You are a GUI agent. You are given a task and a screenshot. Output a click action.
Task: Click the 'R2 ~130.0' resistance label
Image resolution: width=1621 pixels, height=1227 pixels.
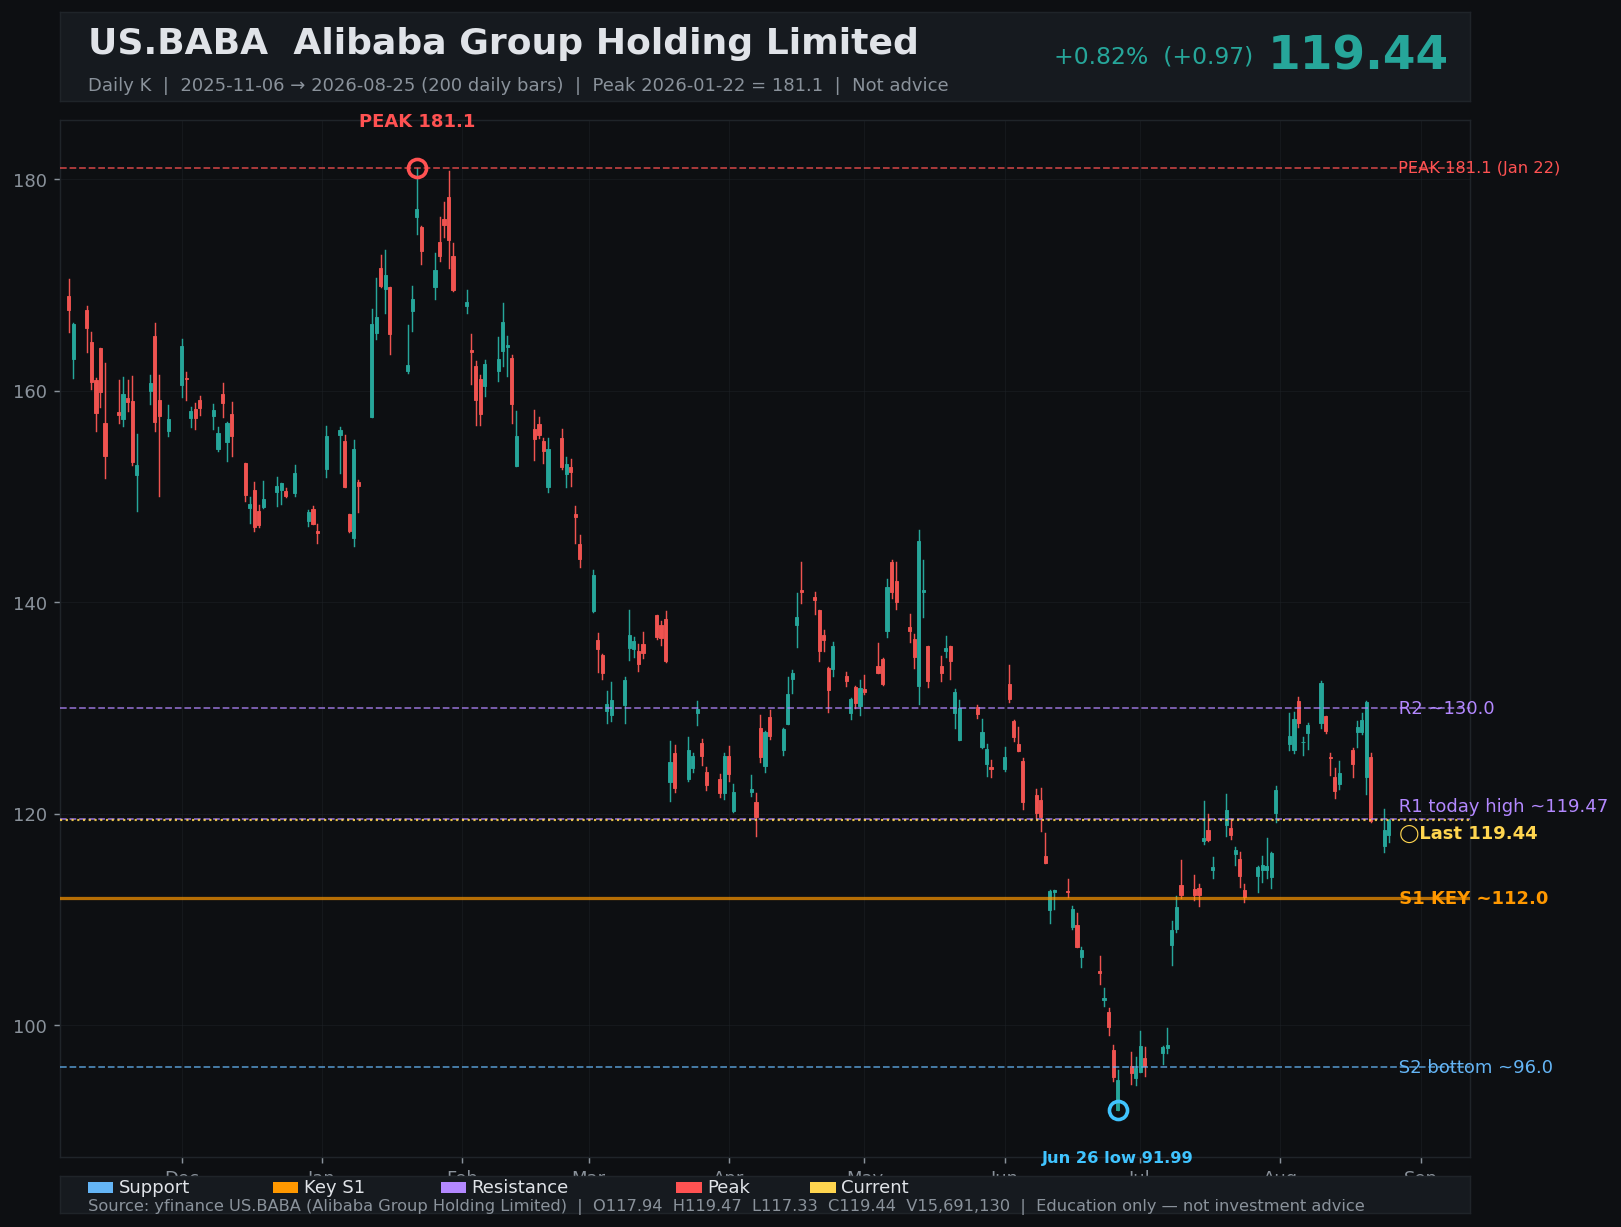point(1447,708)
